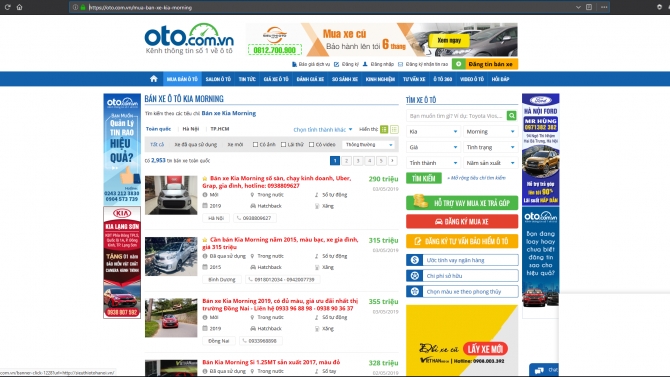This screenshot has height=377, width=670.
Task: Select the TP.HCM location tab
Action: point(220,129)
